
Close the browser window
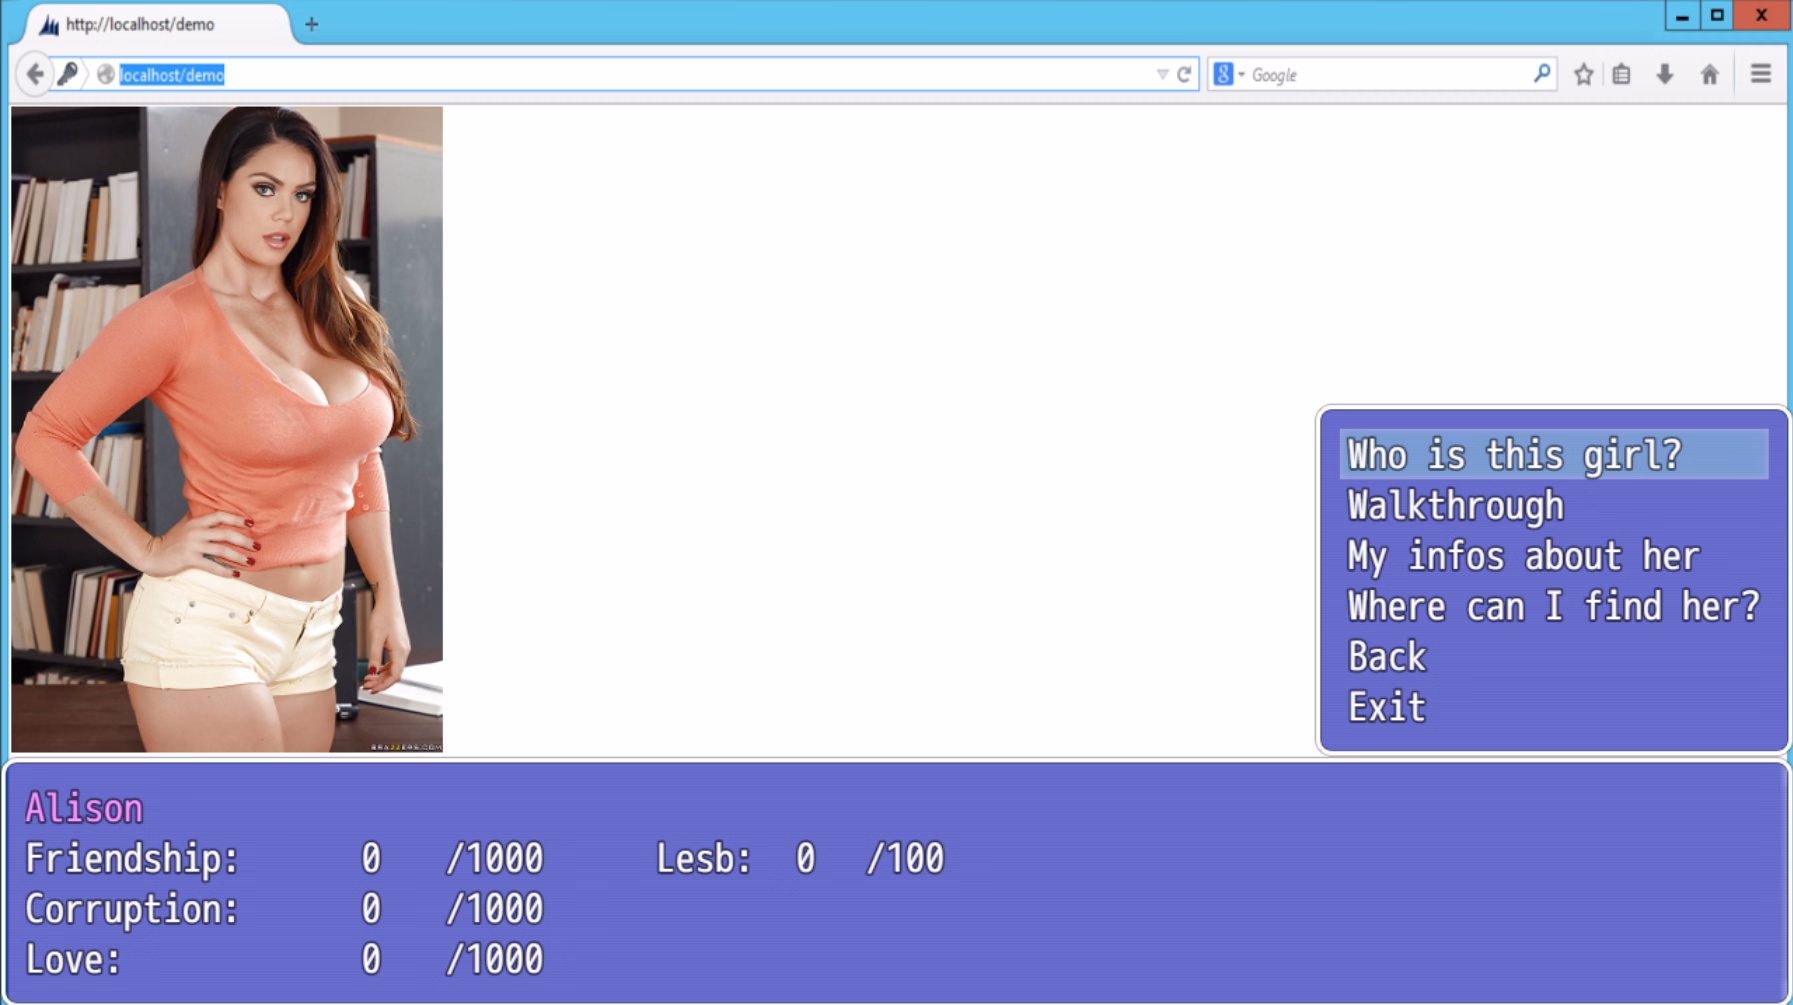(x=1762, y=15)
